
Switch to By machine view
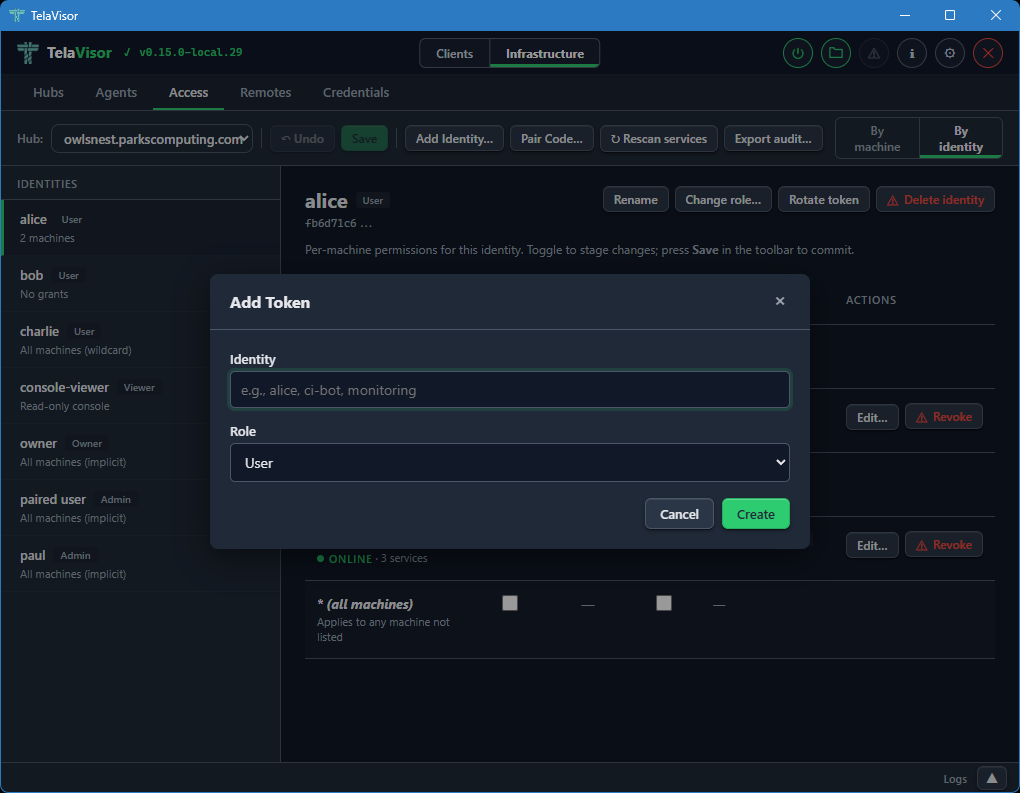click(877, 139)
